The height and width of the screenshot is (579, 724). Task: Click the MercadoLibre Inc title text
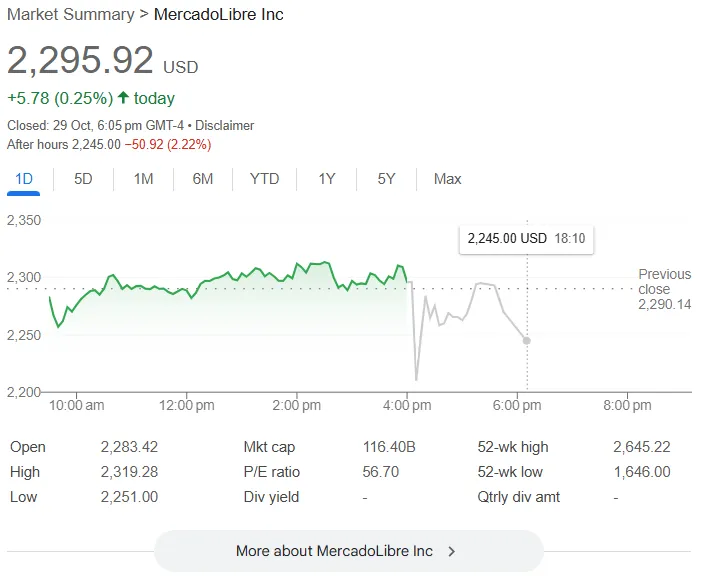tap(218, 15)
